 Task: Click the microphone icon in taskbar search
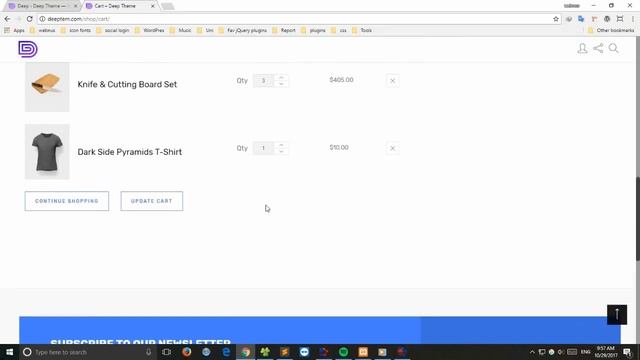pos(149,352)
